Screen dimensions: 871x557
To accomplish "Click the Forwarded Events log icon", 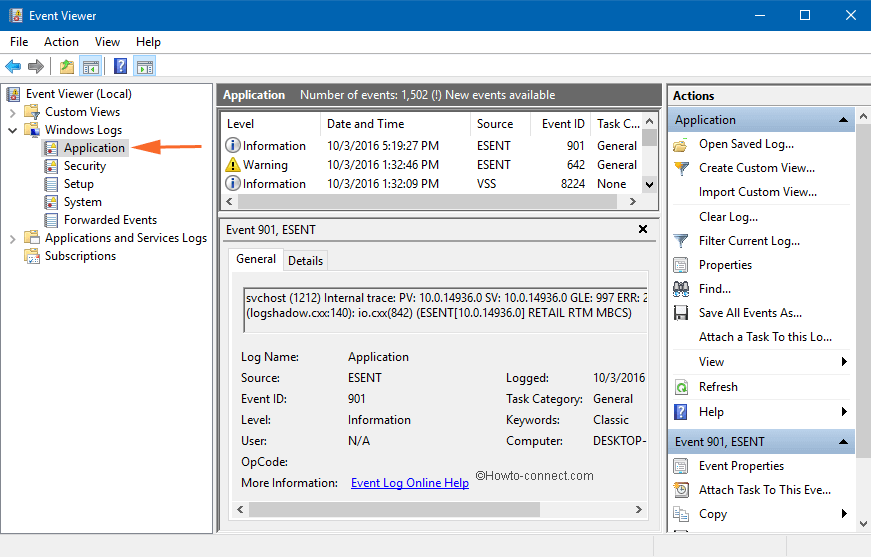I will tap(51, 220).
